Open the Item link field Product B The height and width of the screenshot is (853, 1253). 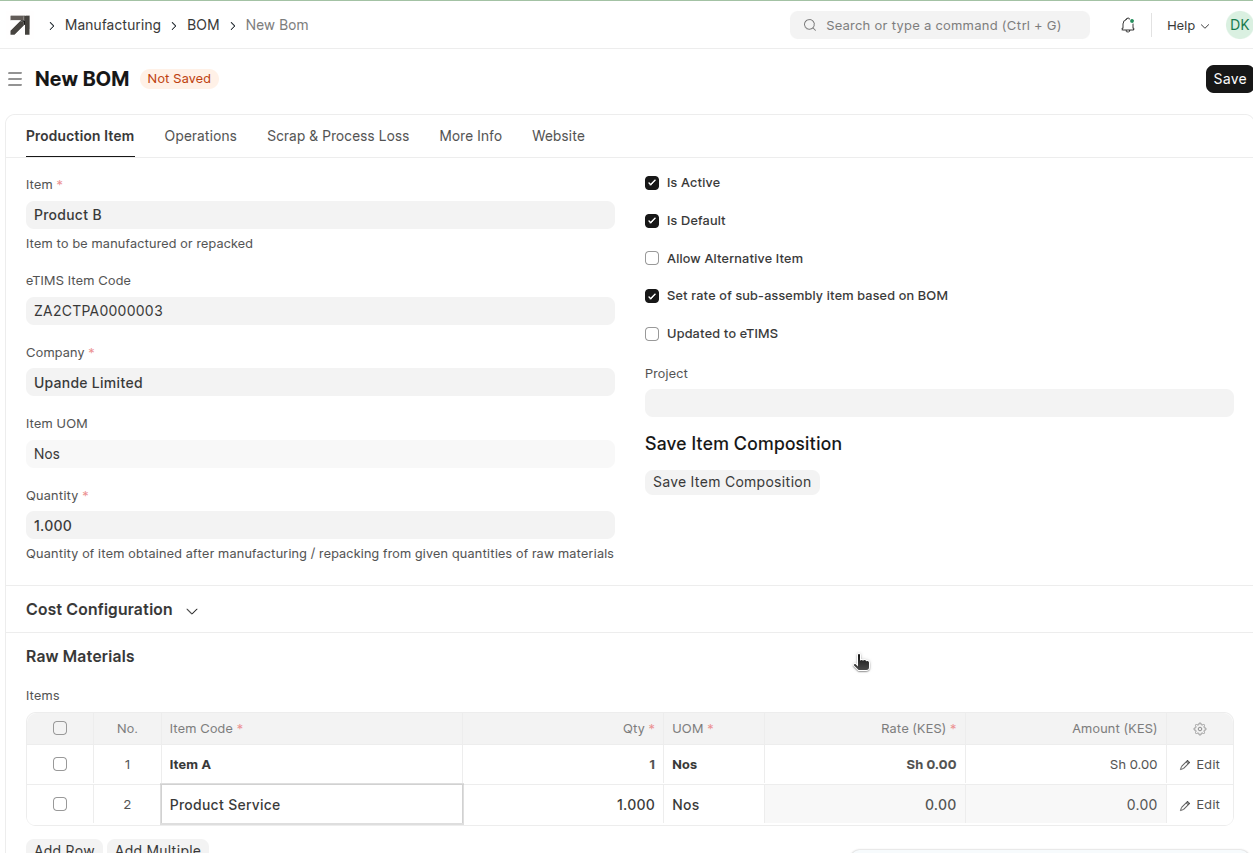(320, 215)
